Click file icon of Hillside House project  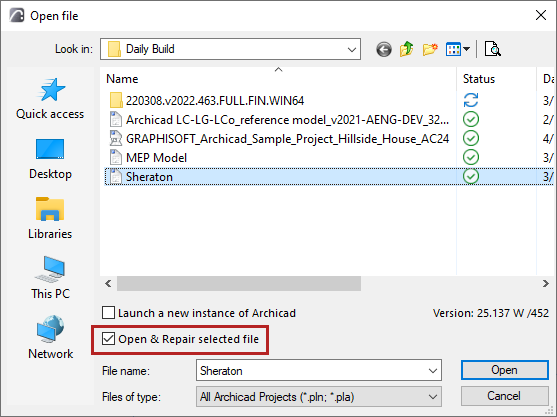(116, 138)
